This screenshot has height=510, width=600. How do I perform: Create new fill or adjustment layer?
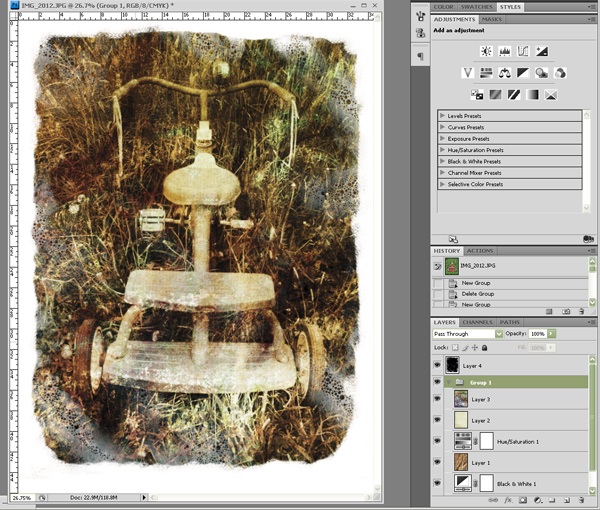[538, 500]
